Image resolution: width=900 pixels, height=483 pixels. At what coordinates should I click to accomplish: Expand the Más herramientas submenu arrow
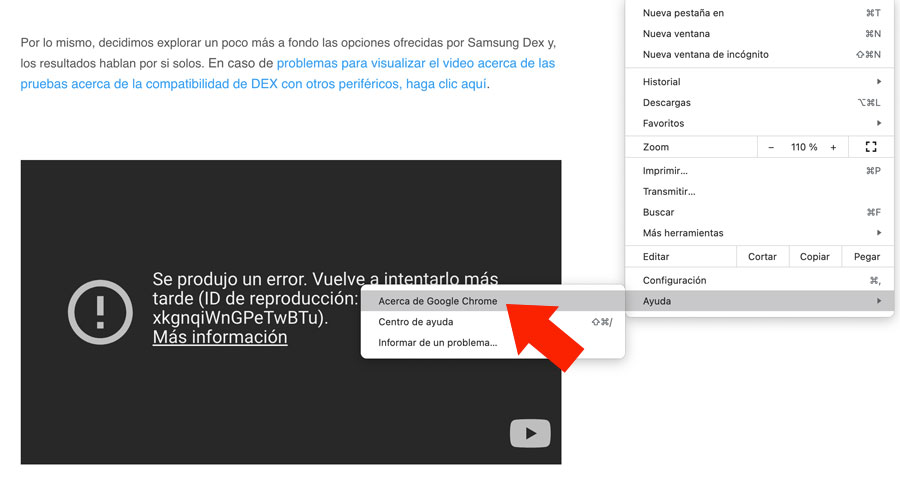point(879,233)
